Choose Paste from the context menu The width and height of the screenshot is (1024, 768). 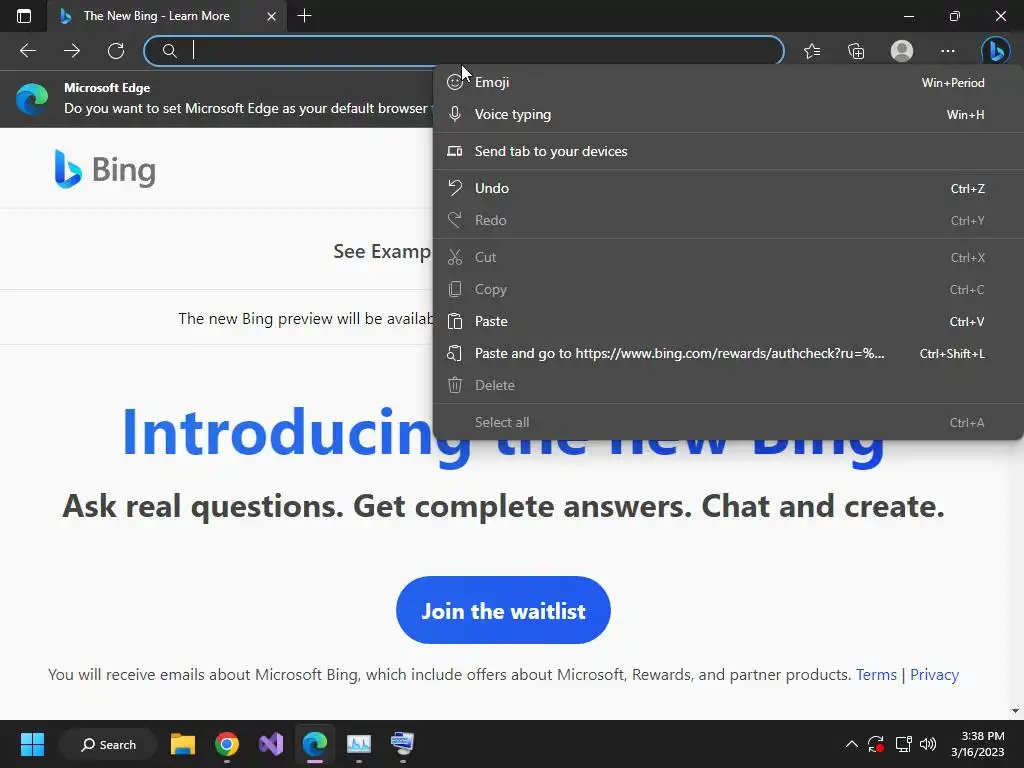point(728,321)
